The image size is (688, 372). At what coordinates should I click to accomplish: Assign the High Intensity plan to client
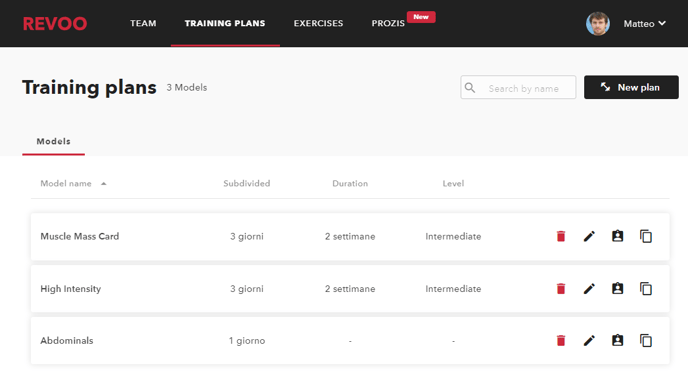click(x=617, y=288)
